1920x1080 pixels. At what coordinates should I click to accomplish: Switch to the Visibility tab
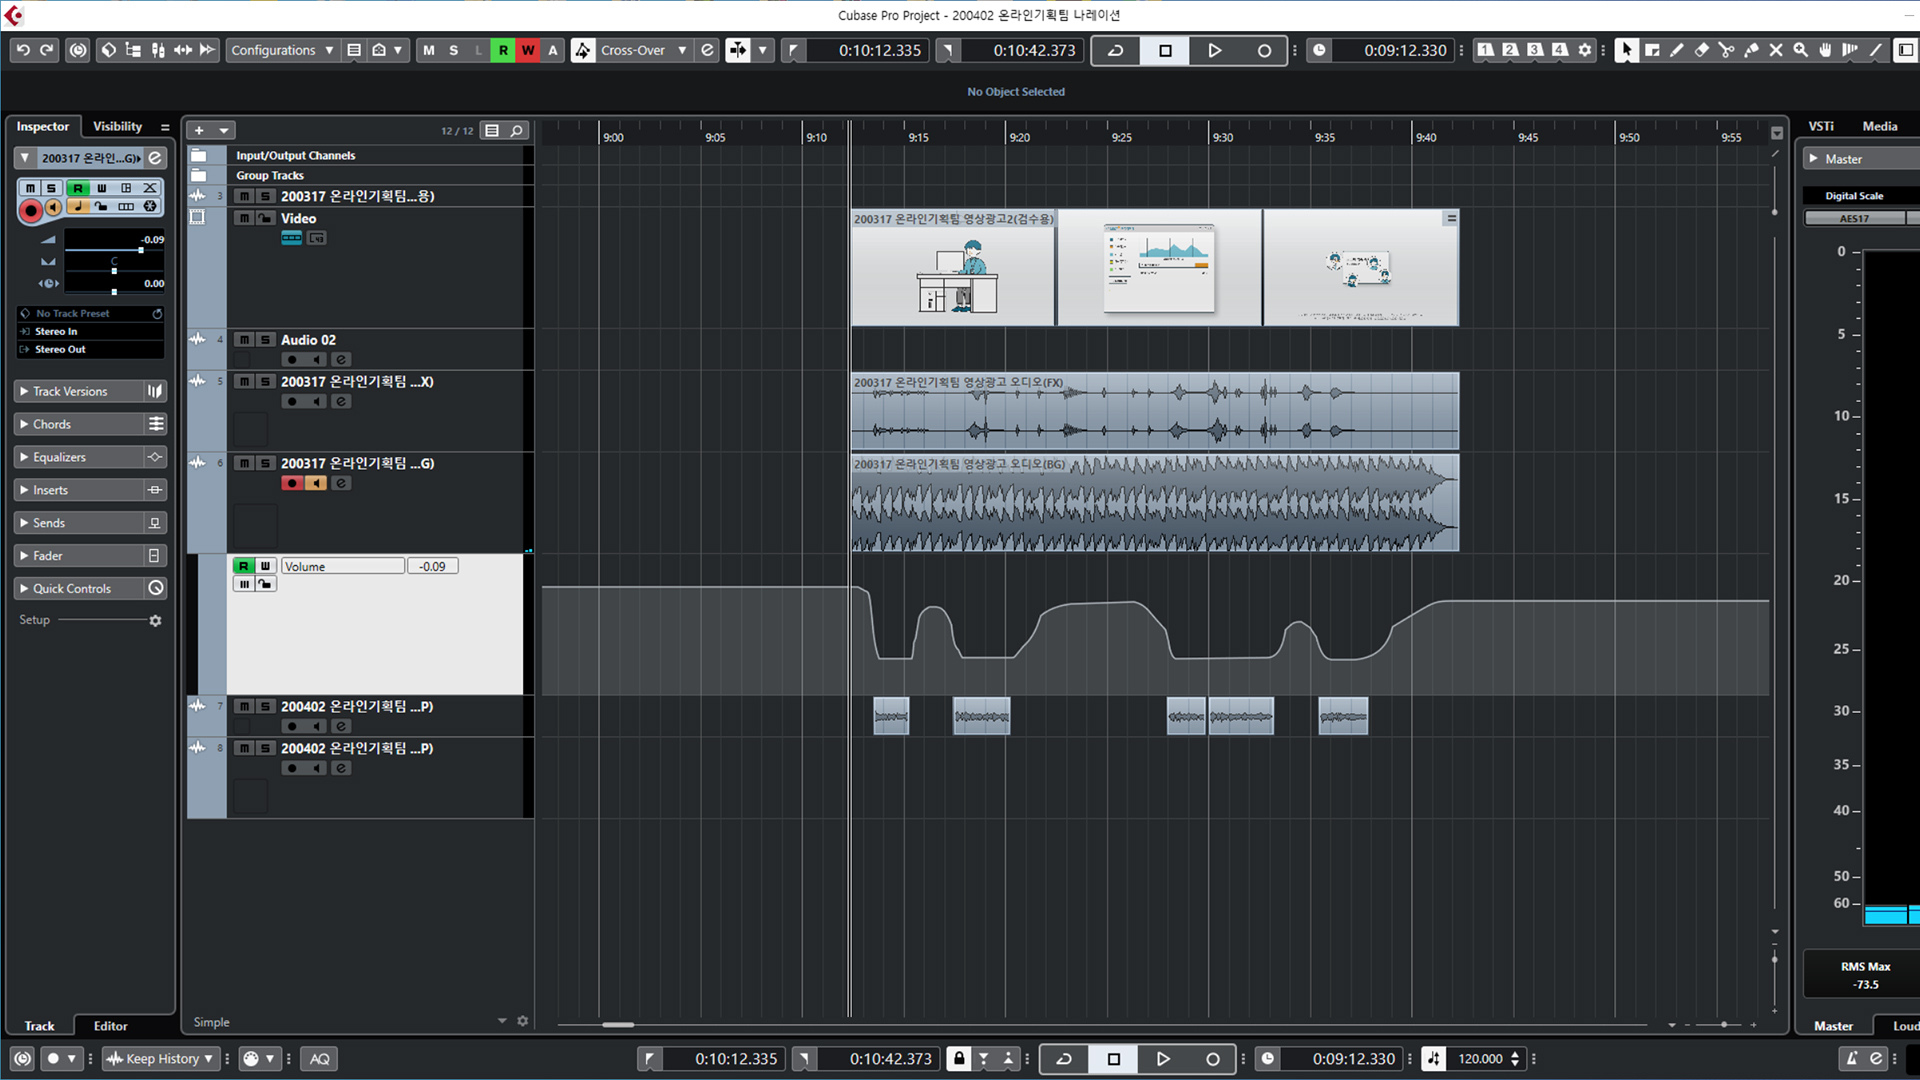coord(117,126)
